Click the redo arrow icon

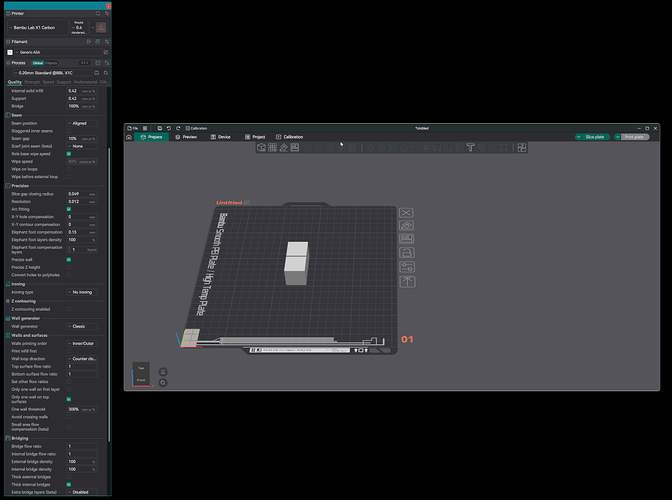point(178,128)
